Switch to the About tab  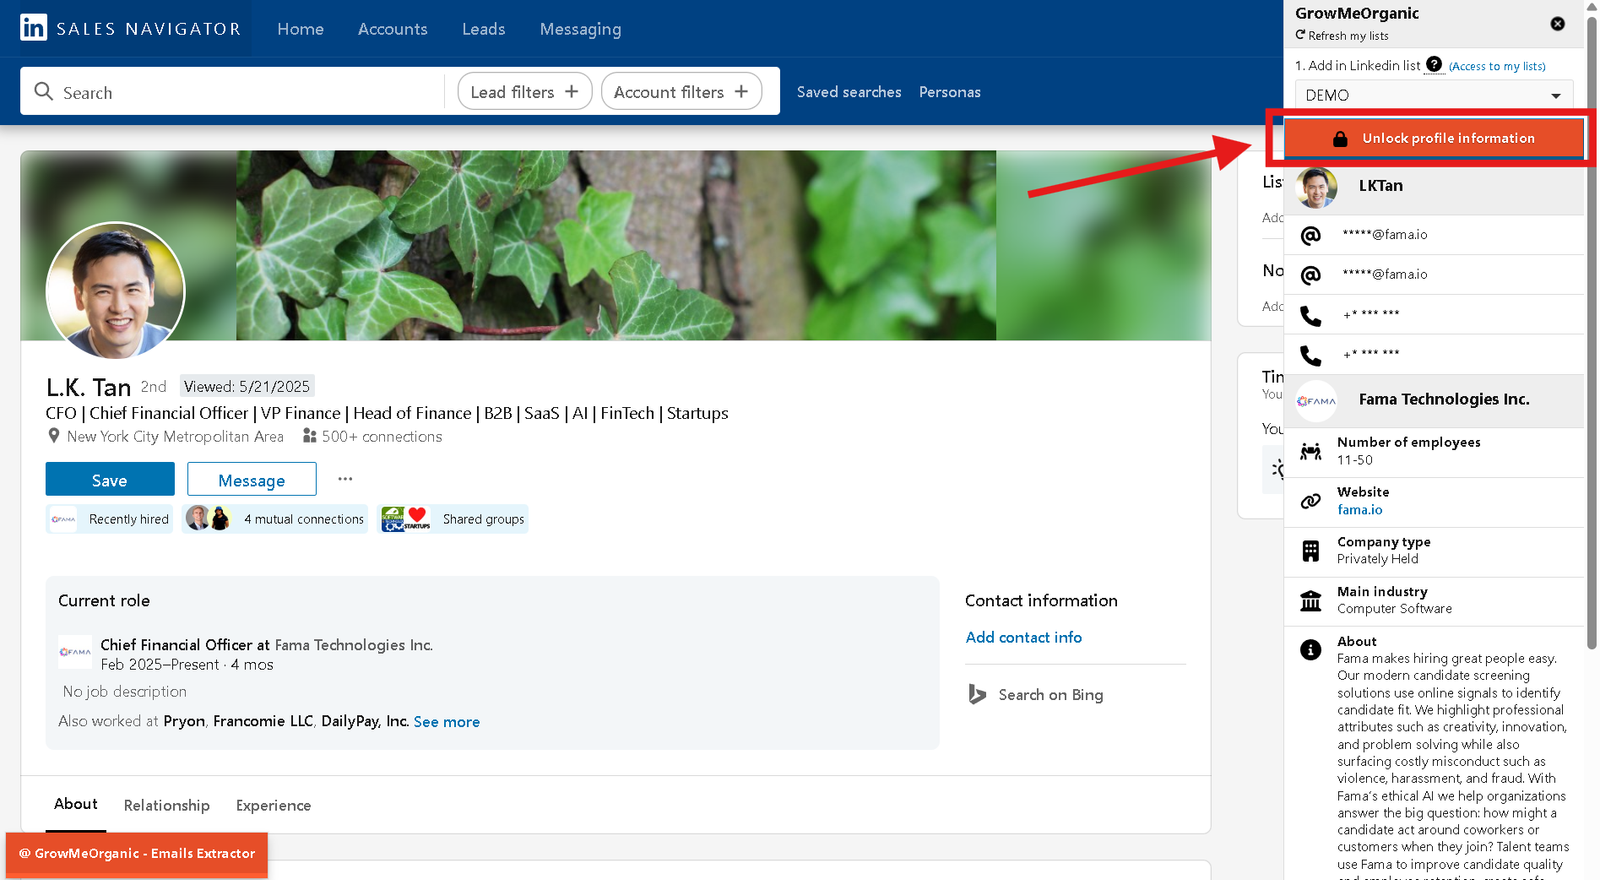point(76,804)
